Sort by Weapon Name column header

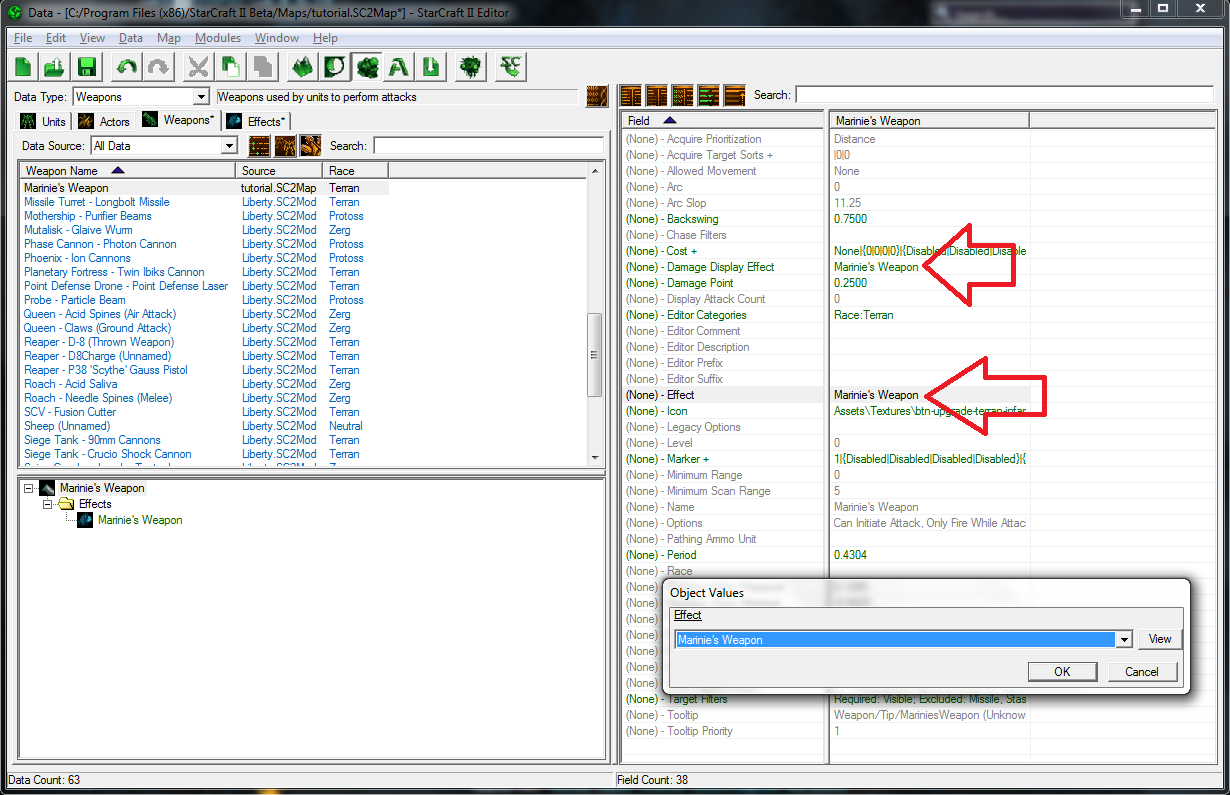pyautogui.click(x=129, y=171)
